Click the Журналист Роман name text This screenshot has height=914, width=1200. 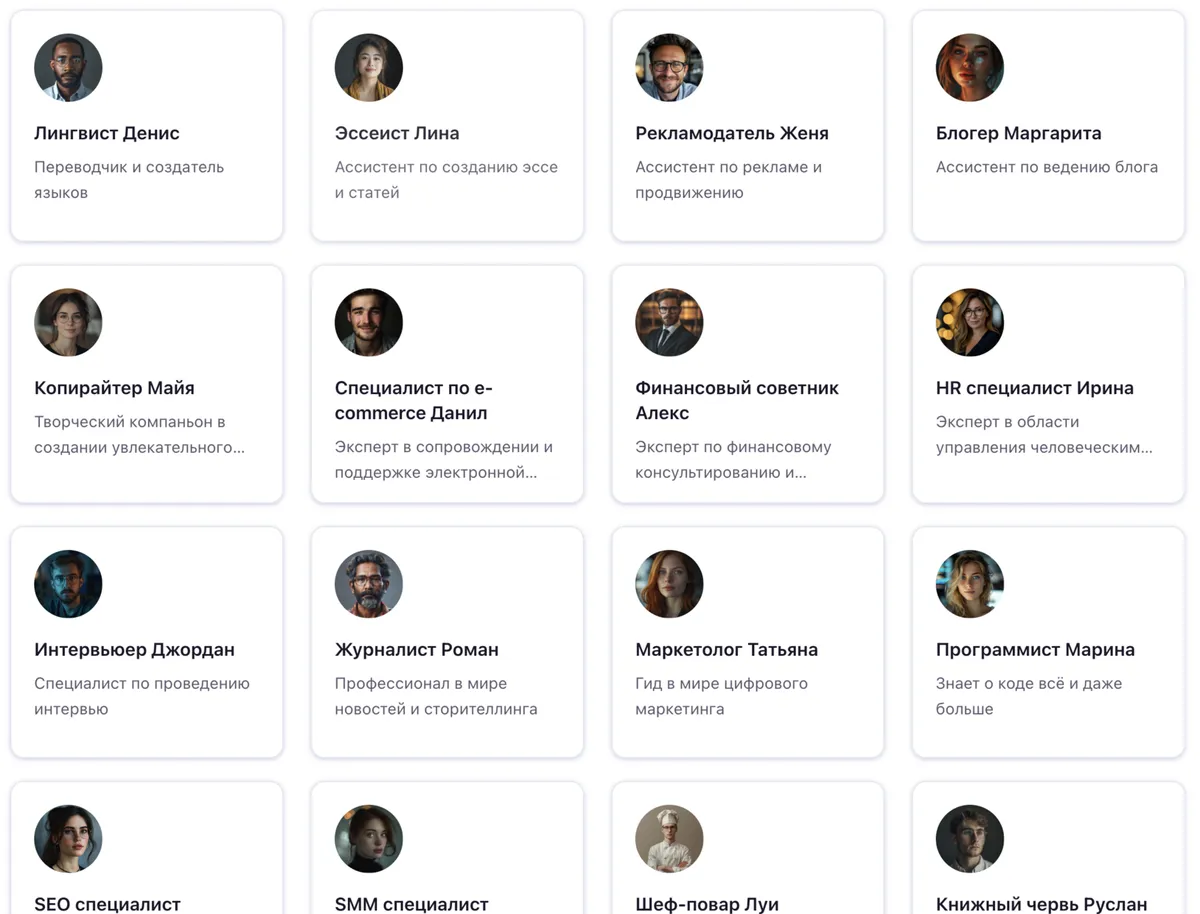tap(416, 648)
